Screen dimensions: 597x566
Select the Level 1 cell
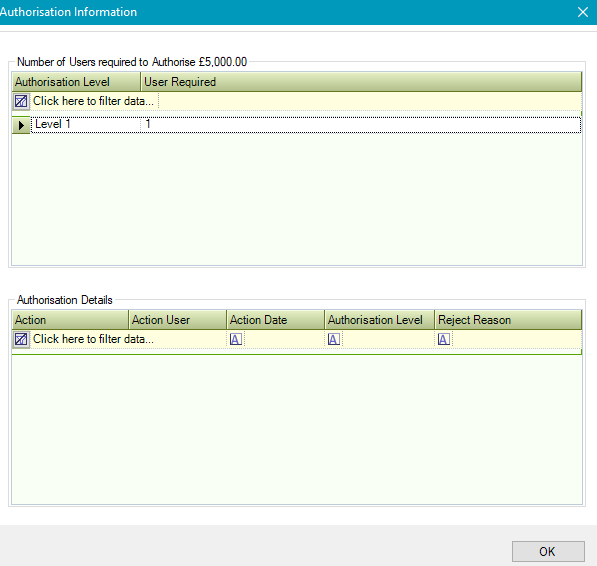point(86,124)
